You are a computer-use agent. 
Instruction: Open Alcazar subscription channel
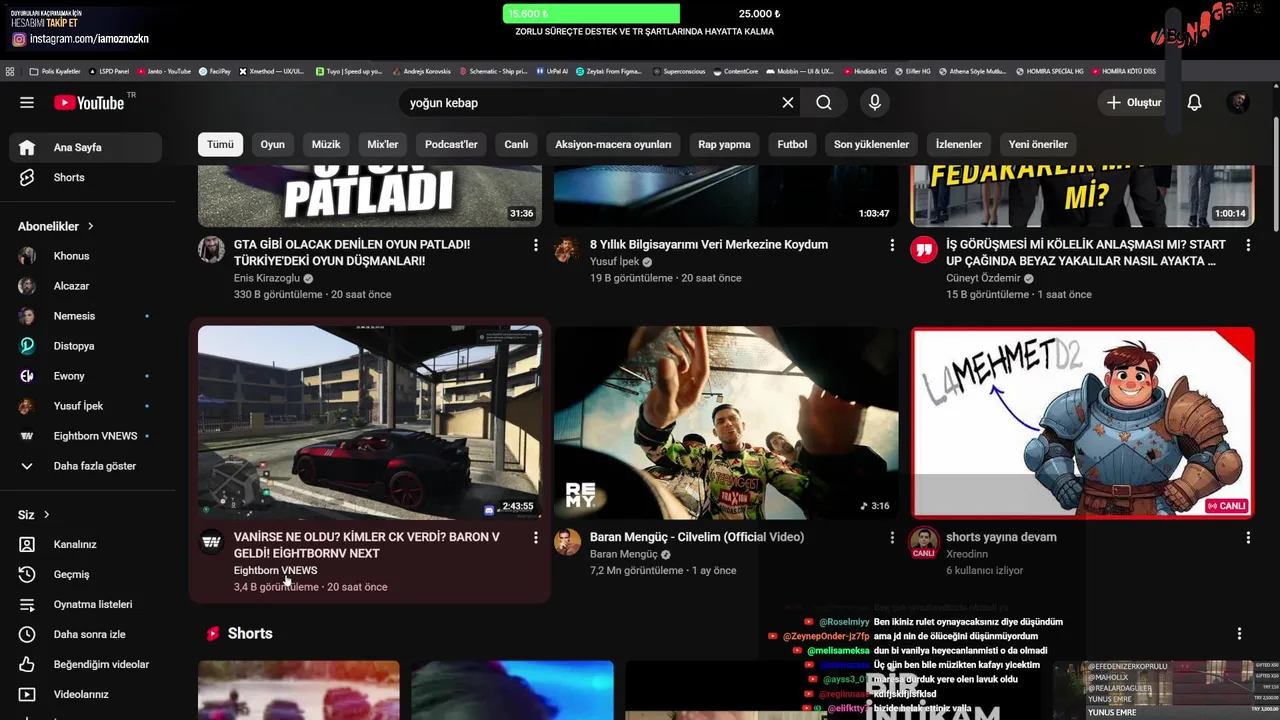click(x=85, y=286)
